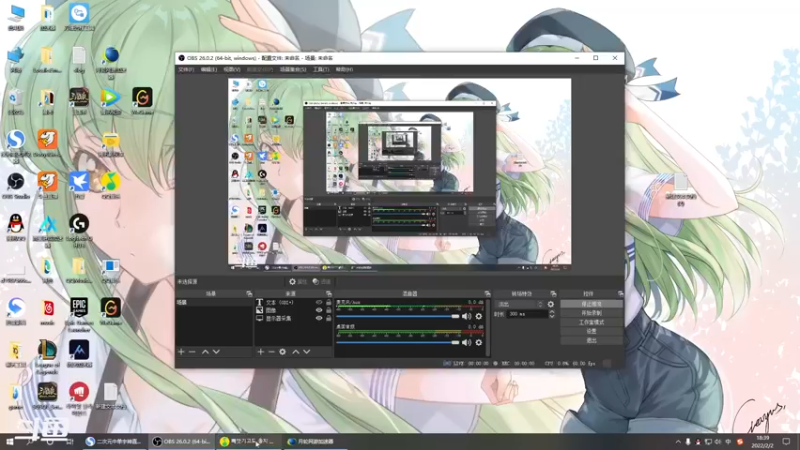Viewport: 800px width, 450px height.
Task: Pop out the Scenes dock panel icon
Action: point(249,294)
